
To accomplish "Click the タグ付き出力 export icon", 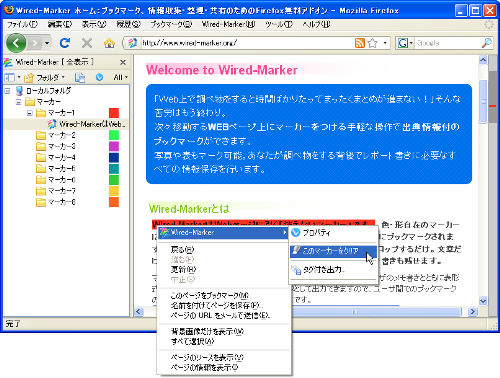I will 296,269.
